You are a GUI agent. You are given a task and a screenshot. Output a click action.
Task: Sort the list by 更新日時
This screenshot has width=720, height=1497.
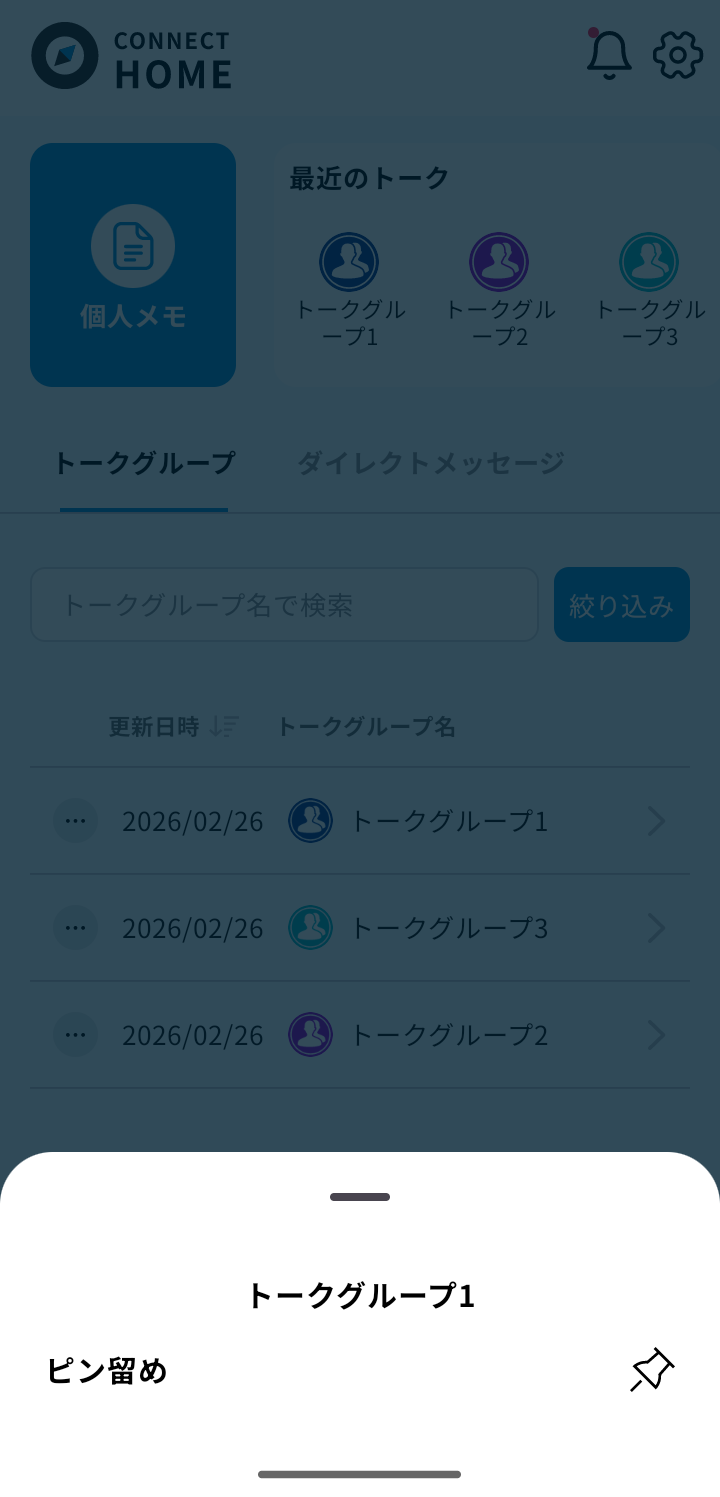(172, 727)
